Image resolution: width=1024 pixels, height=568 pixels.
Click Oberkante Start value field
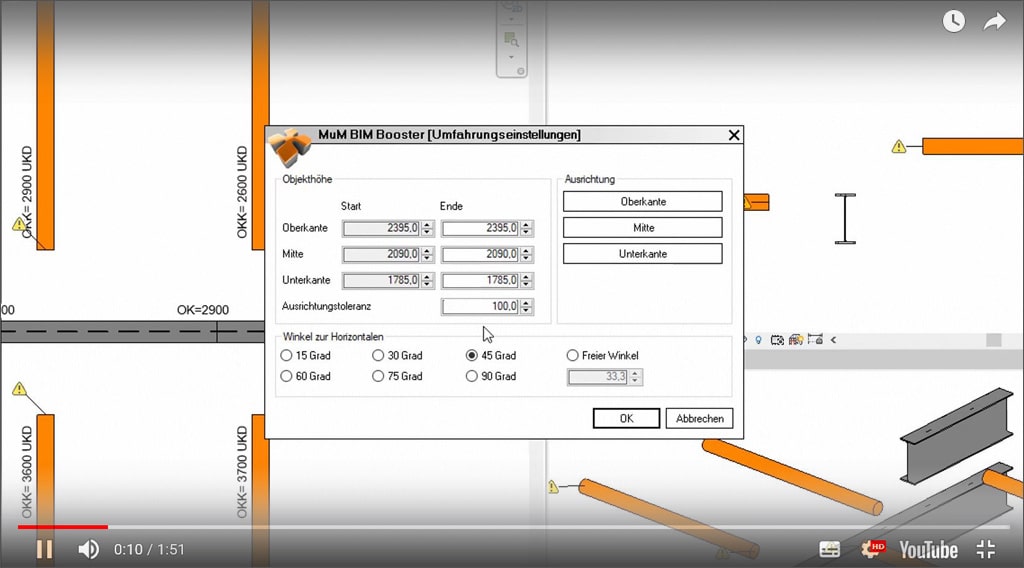(x=381, y=228)
